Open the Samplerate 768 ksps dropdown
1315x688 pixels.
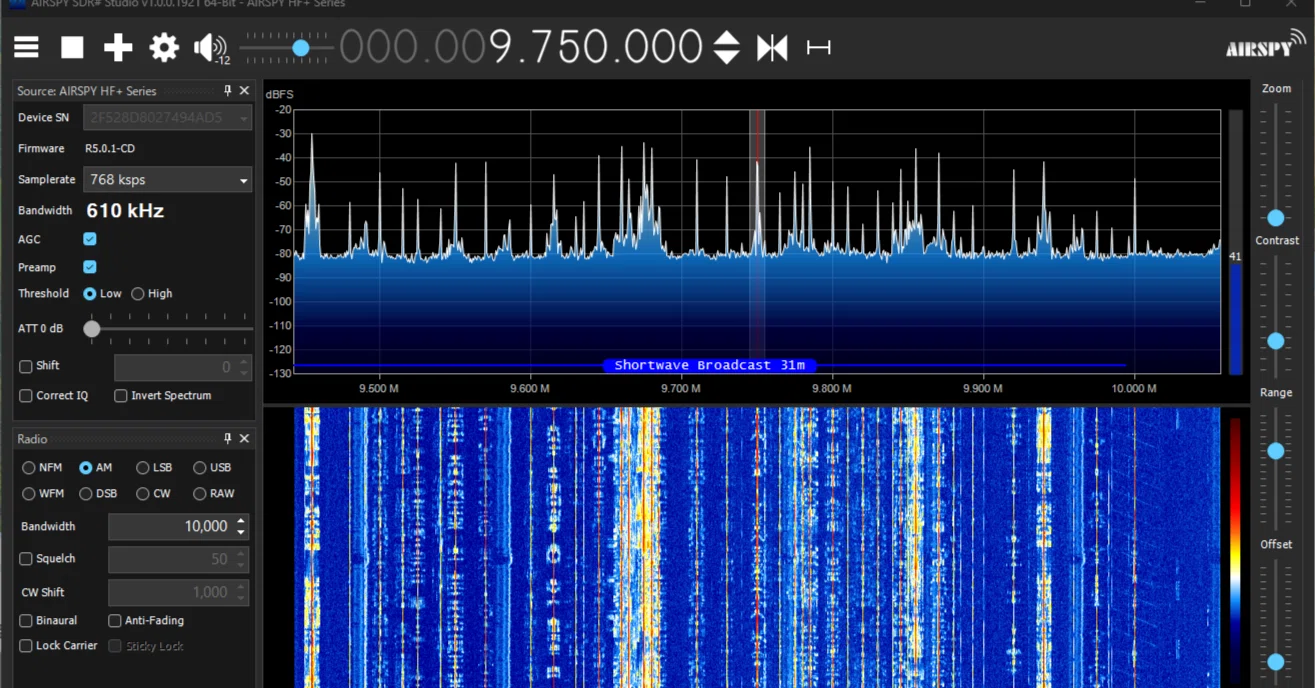[x=167, y=180]
